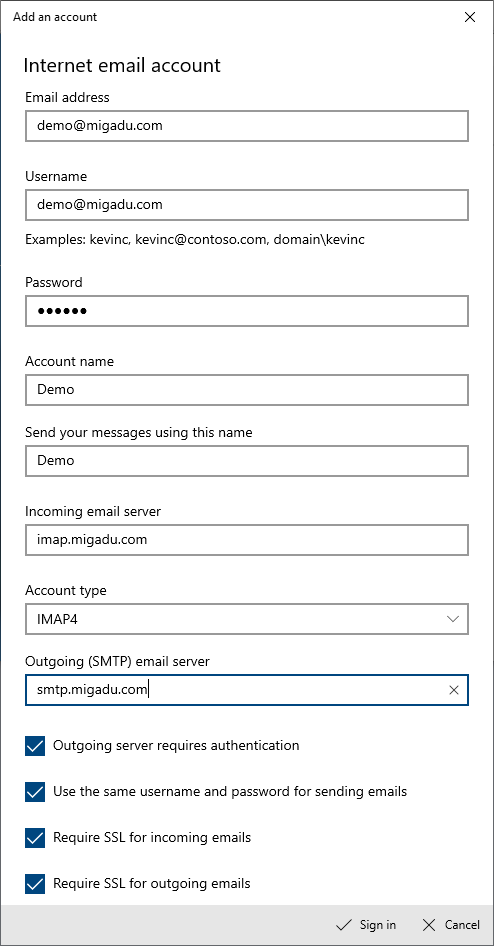Click the Incoming email server label
This screenshot has width=494, height=946.
pos(93,512)
